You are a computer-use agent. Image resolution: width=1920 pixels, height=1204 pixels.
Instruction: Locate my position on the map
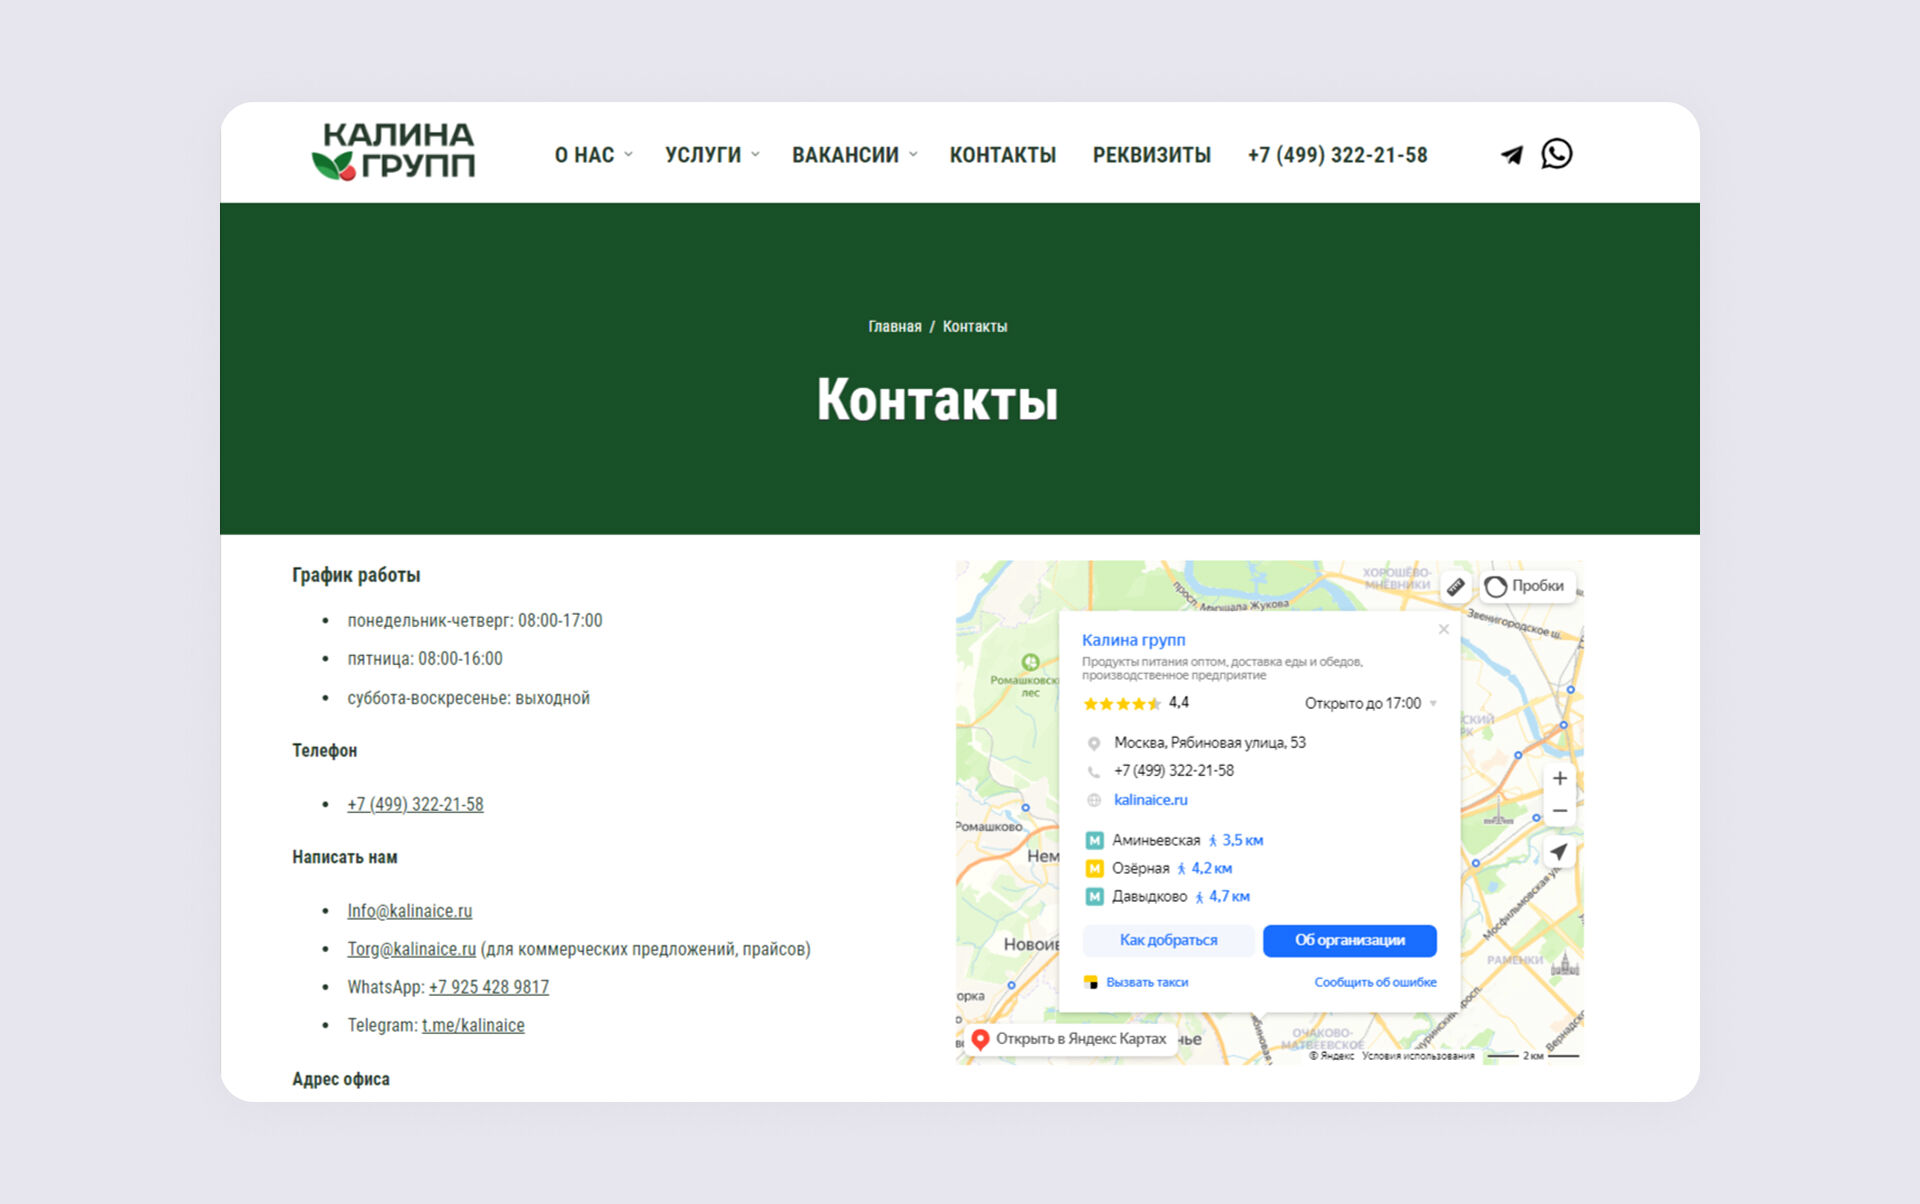click(x=1559, y=852)
